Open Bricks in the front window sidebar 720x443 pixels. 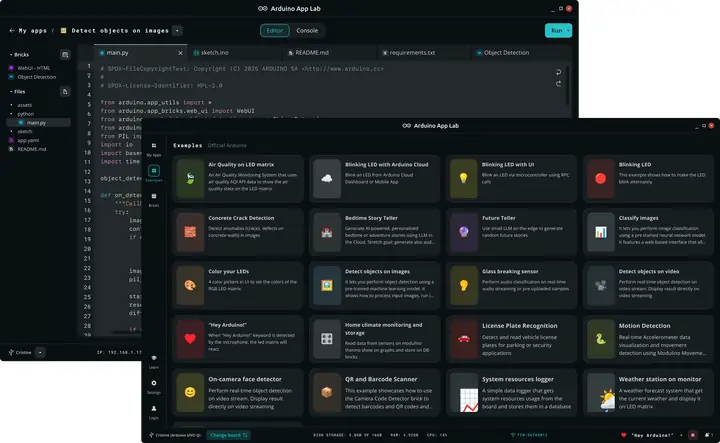154,199
